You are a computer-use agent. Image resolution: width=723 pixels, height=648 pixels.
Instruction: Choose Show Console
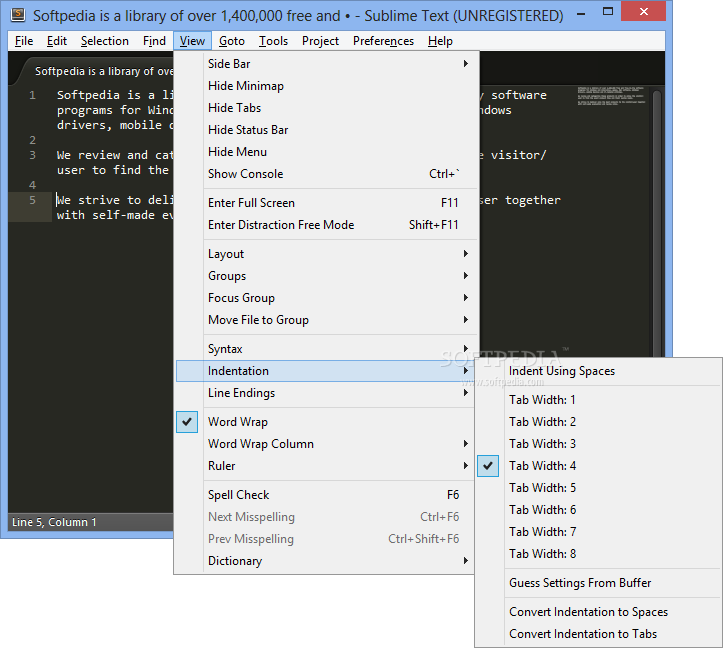point(326,174)
